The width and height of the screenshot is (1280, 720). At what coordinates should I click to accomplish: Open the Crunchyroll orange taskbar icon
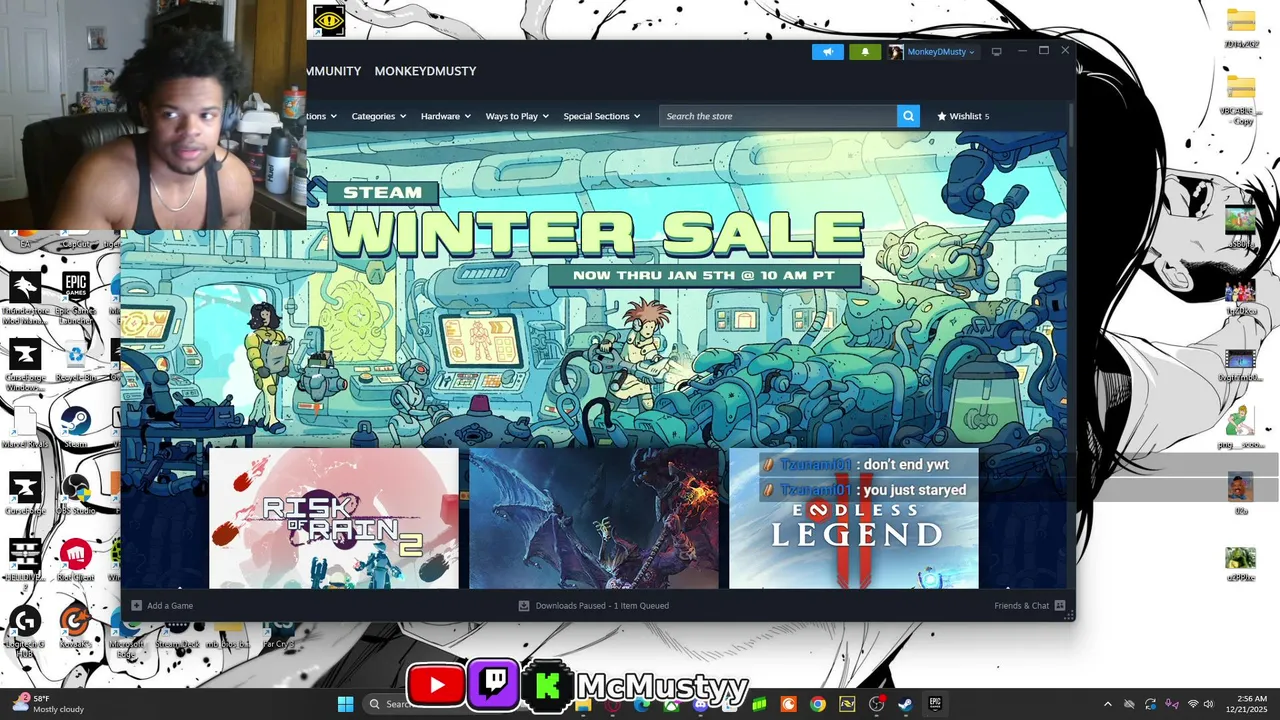(x=788, y=704)
